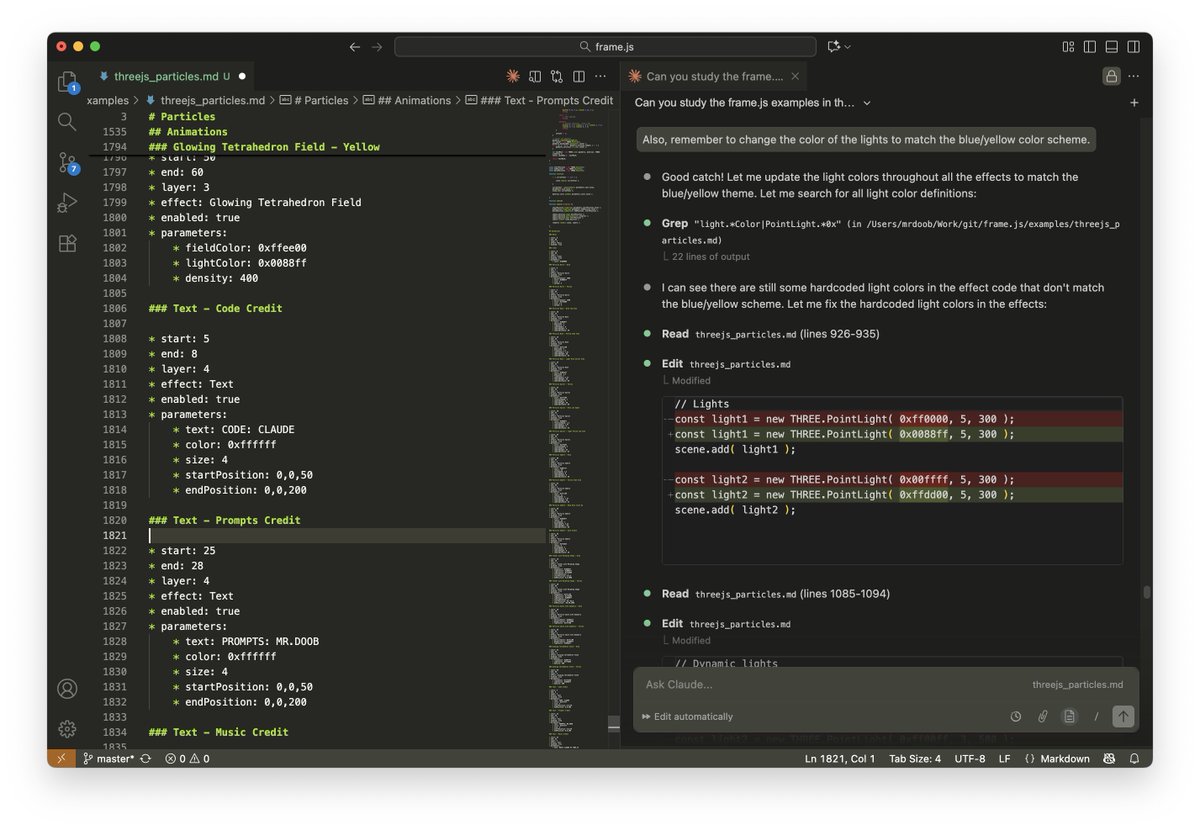
Task: Click the lock icon in Claude panel
Action: pyautogui.click(x=1111, y=76)
